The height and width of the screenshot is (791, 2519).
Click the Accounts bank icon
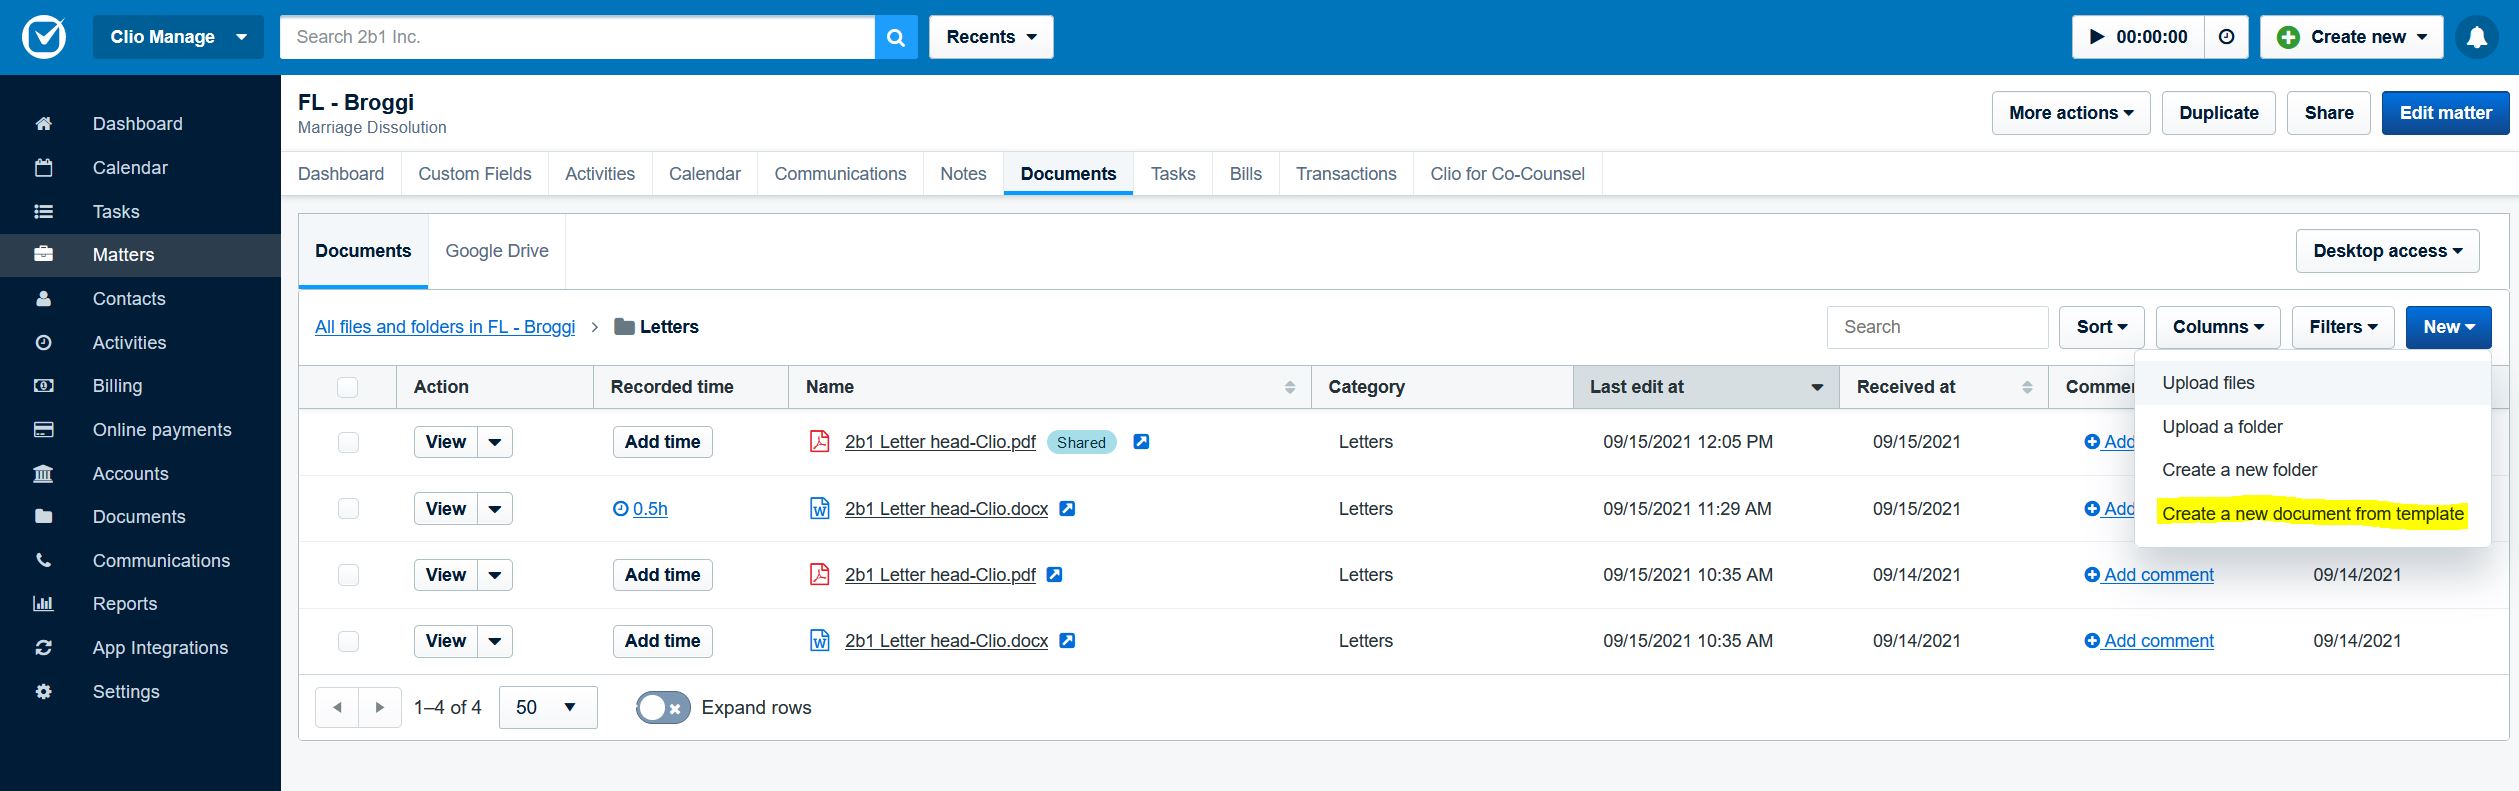tap(43, 474)
